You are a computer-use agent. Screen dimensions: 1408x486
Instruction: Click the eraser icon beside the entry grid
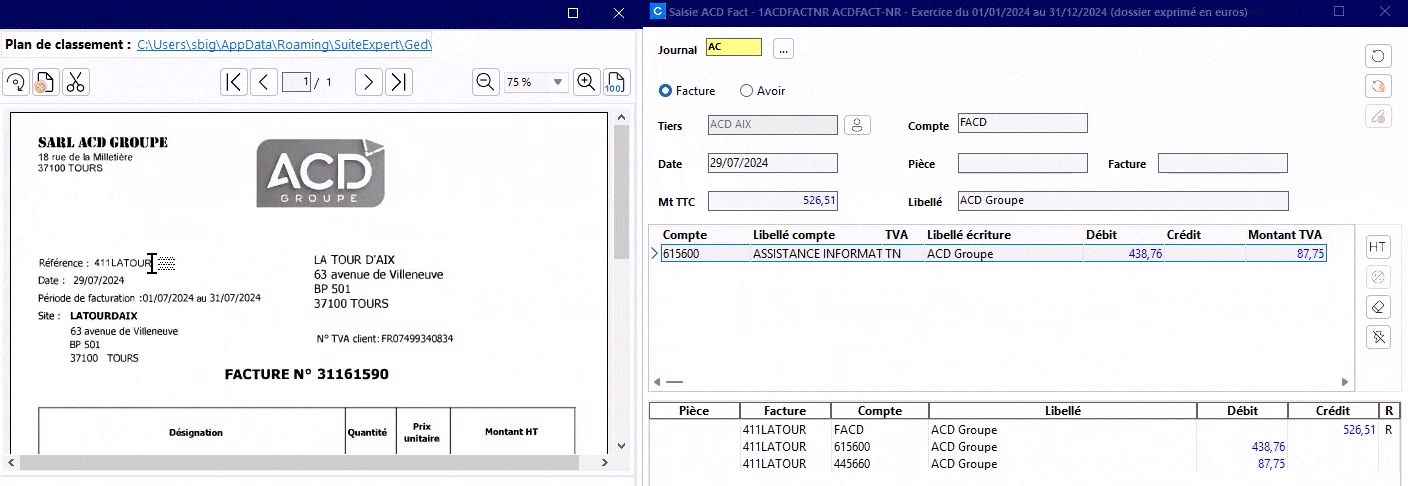click(x=1378, y=306)
